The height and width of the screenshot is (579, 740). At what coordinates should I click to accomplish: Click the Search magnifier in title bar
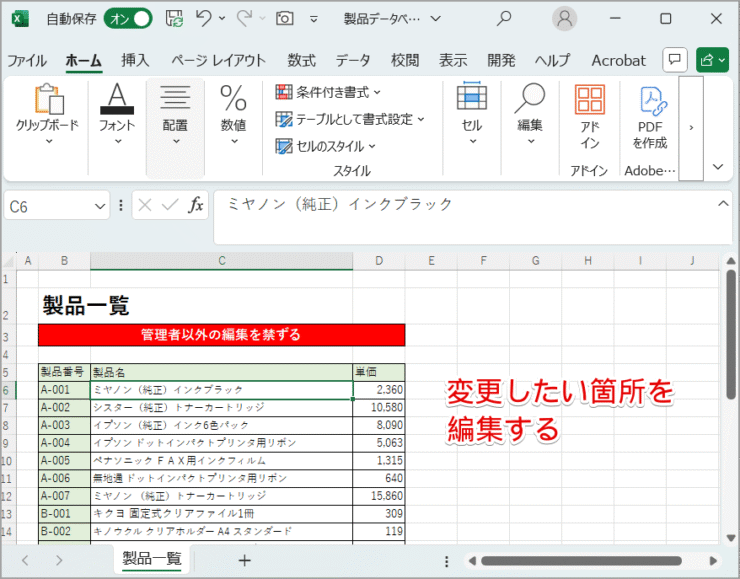504,18
